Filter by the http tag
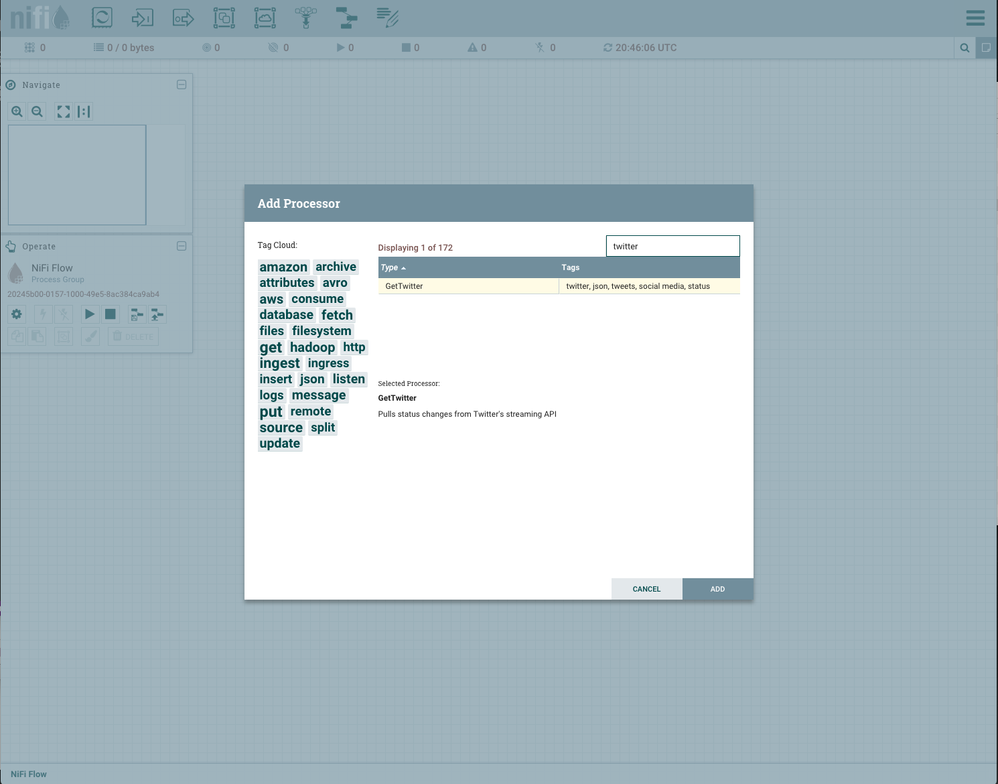Image resolution: width=998 pixels, height=784 pixels. tap(354, 347)
